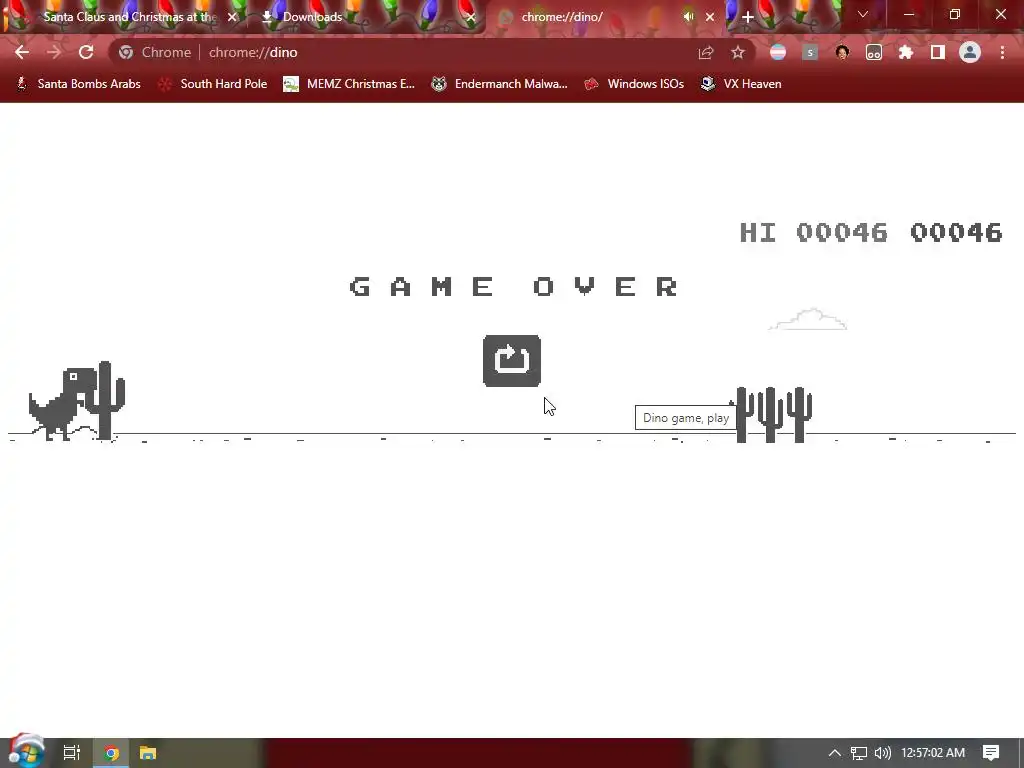Open the share this page icon
The width and height of the screenshot is (1024, 768).
[x=705, y=52]
